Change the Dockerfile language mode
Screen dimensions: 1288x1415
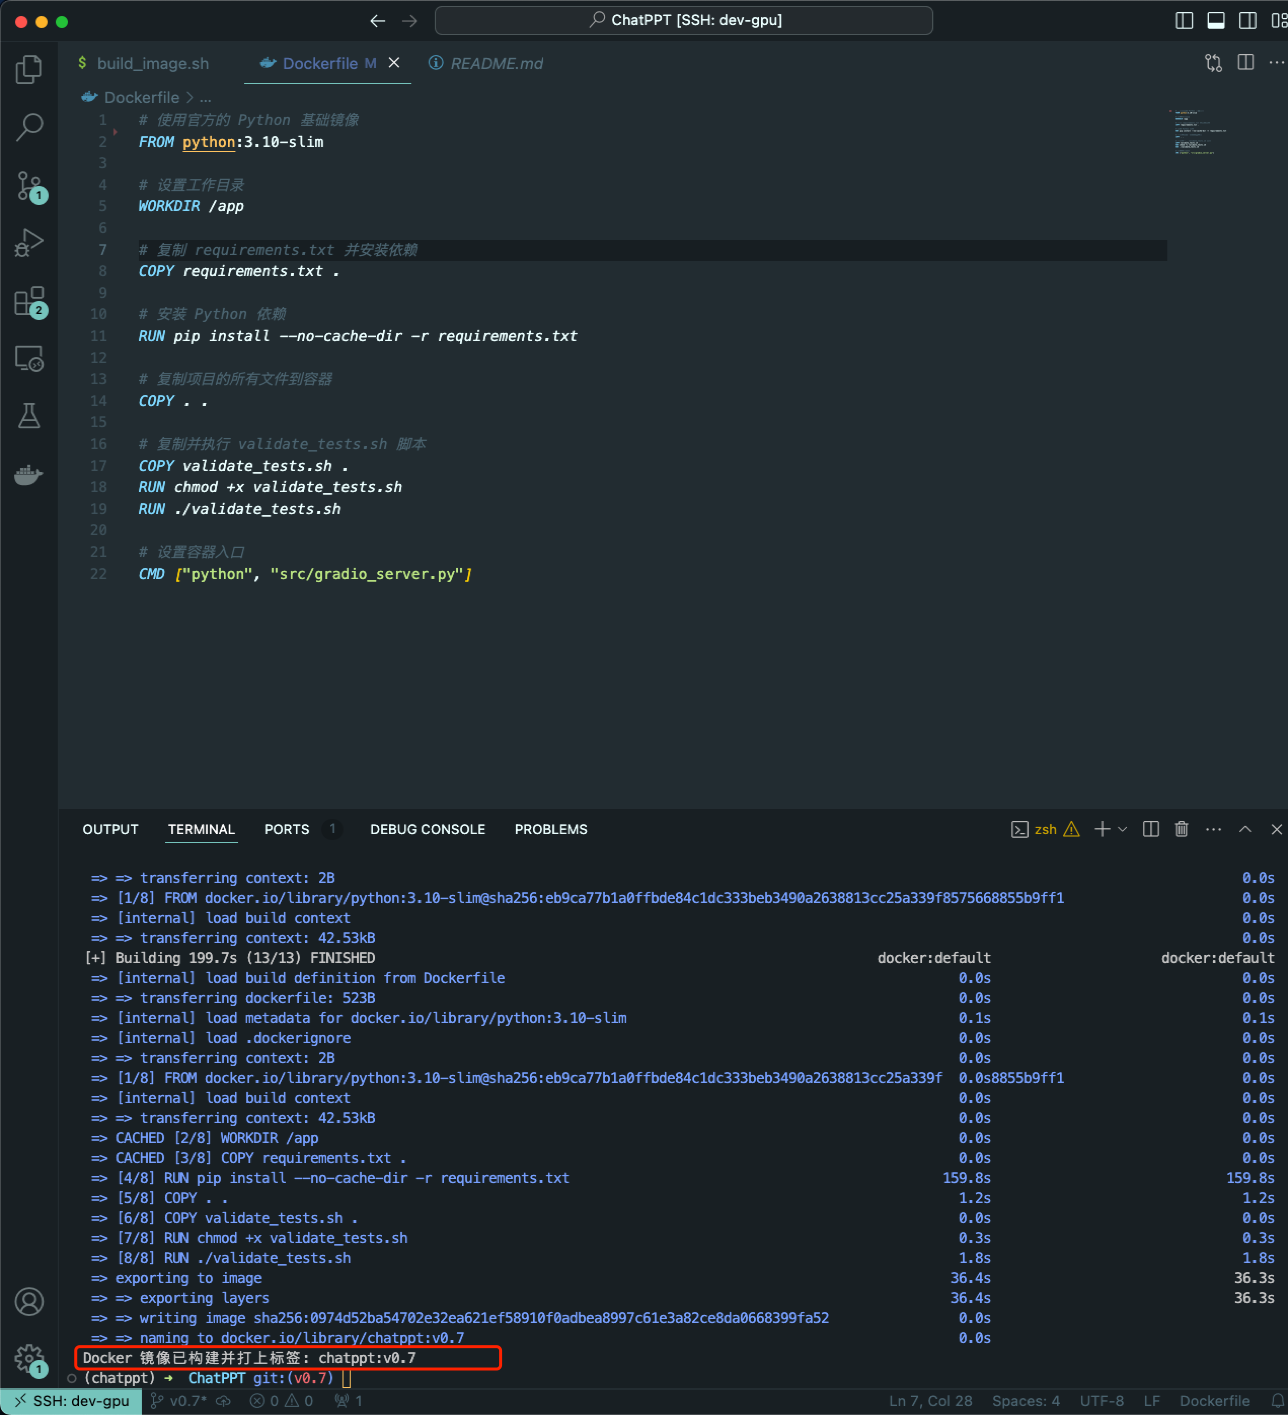[x=1214, y=1401]
